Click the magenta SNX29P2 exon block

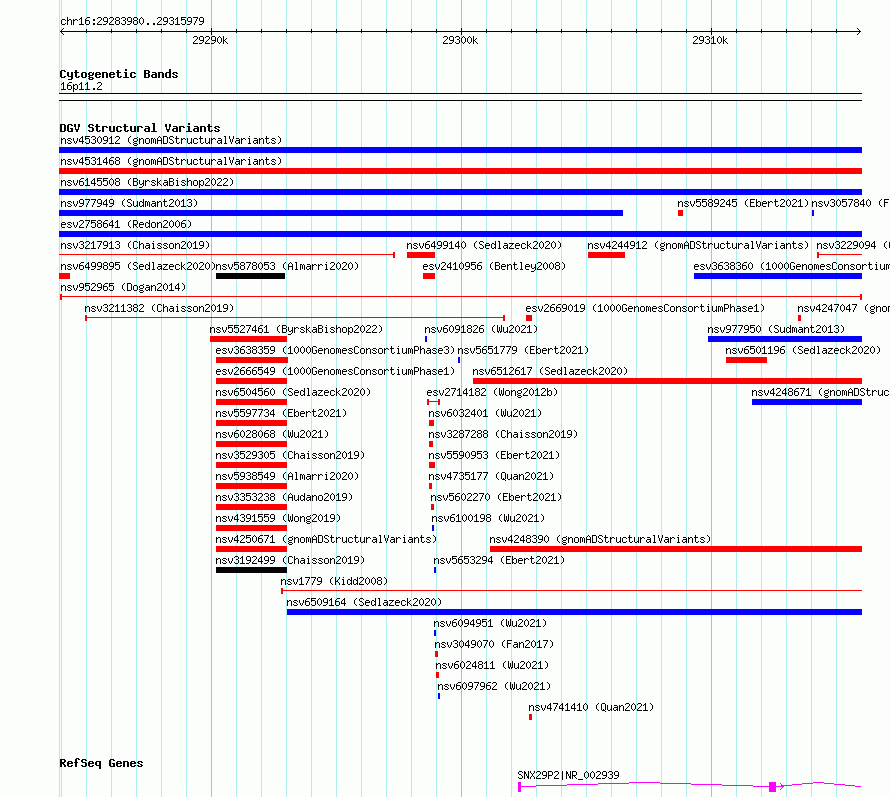click(773, 786)
